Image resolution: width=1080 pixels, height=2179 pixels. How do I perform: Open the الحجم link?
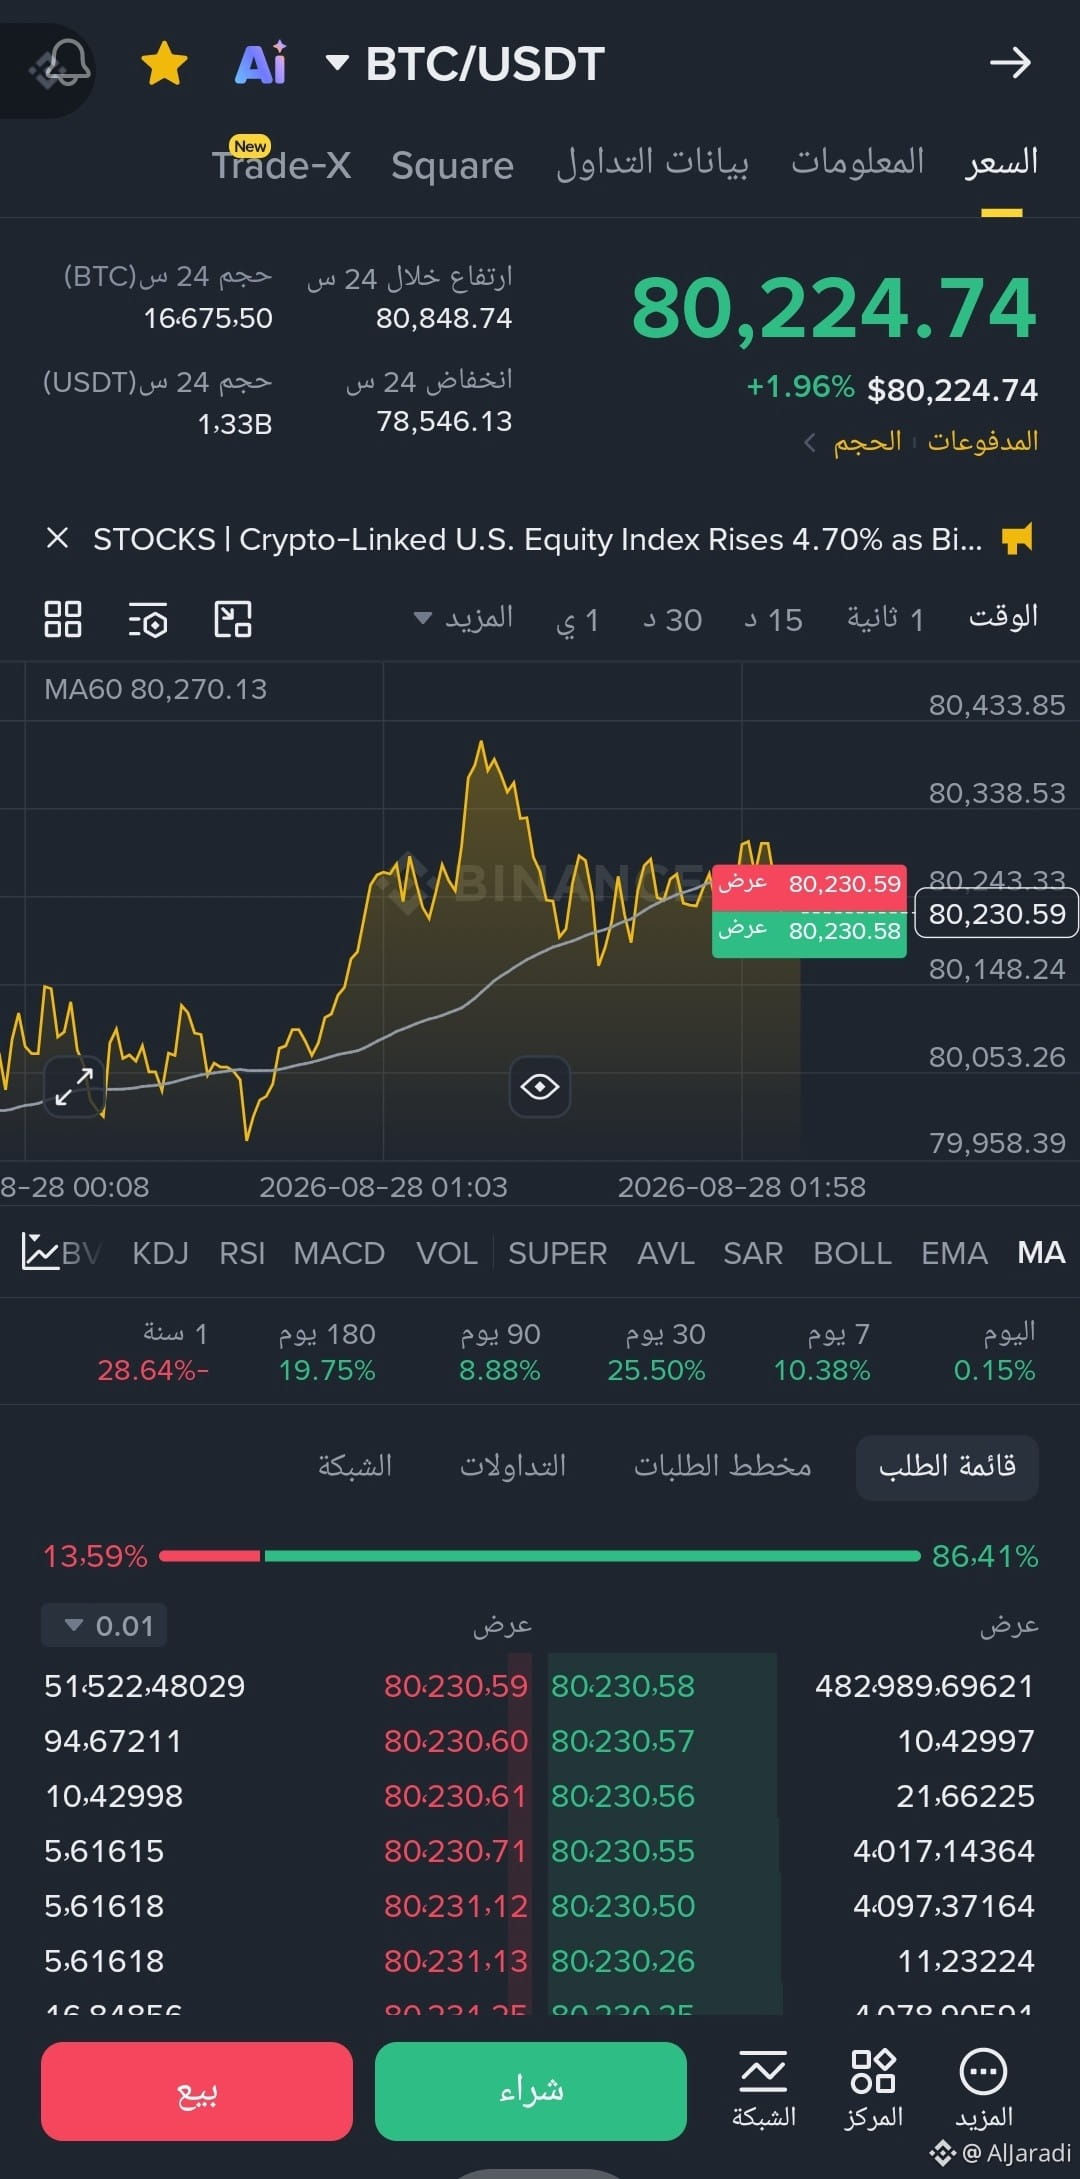(867, 441)
